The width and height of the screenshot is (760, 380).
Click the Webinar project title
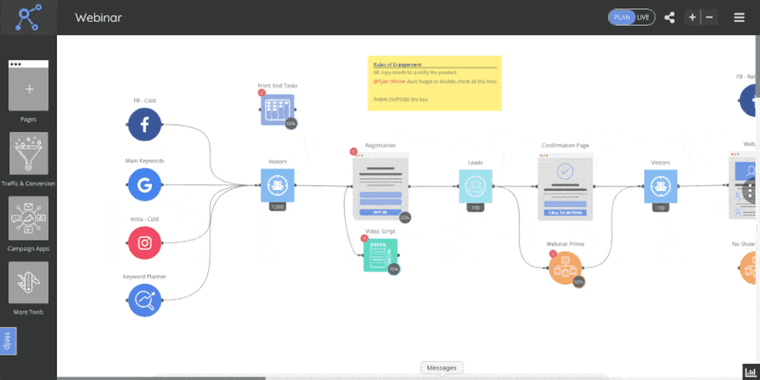(x=98, y=18)
